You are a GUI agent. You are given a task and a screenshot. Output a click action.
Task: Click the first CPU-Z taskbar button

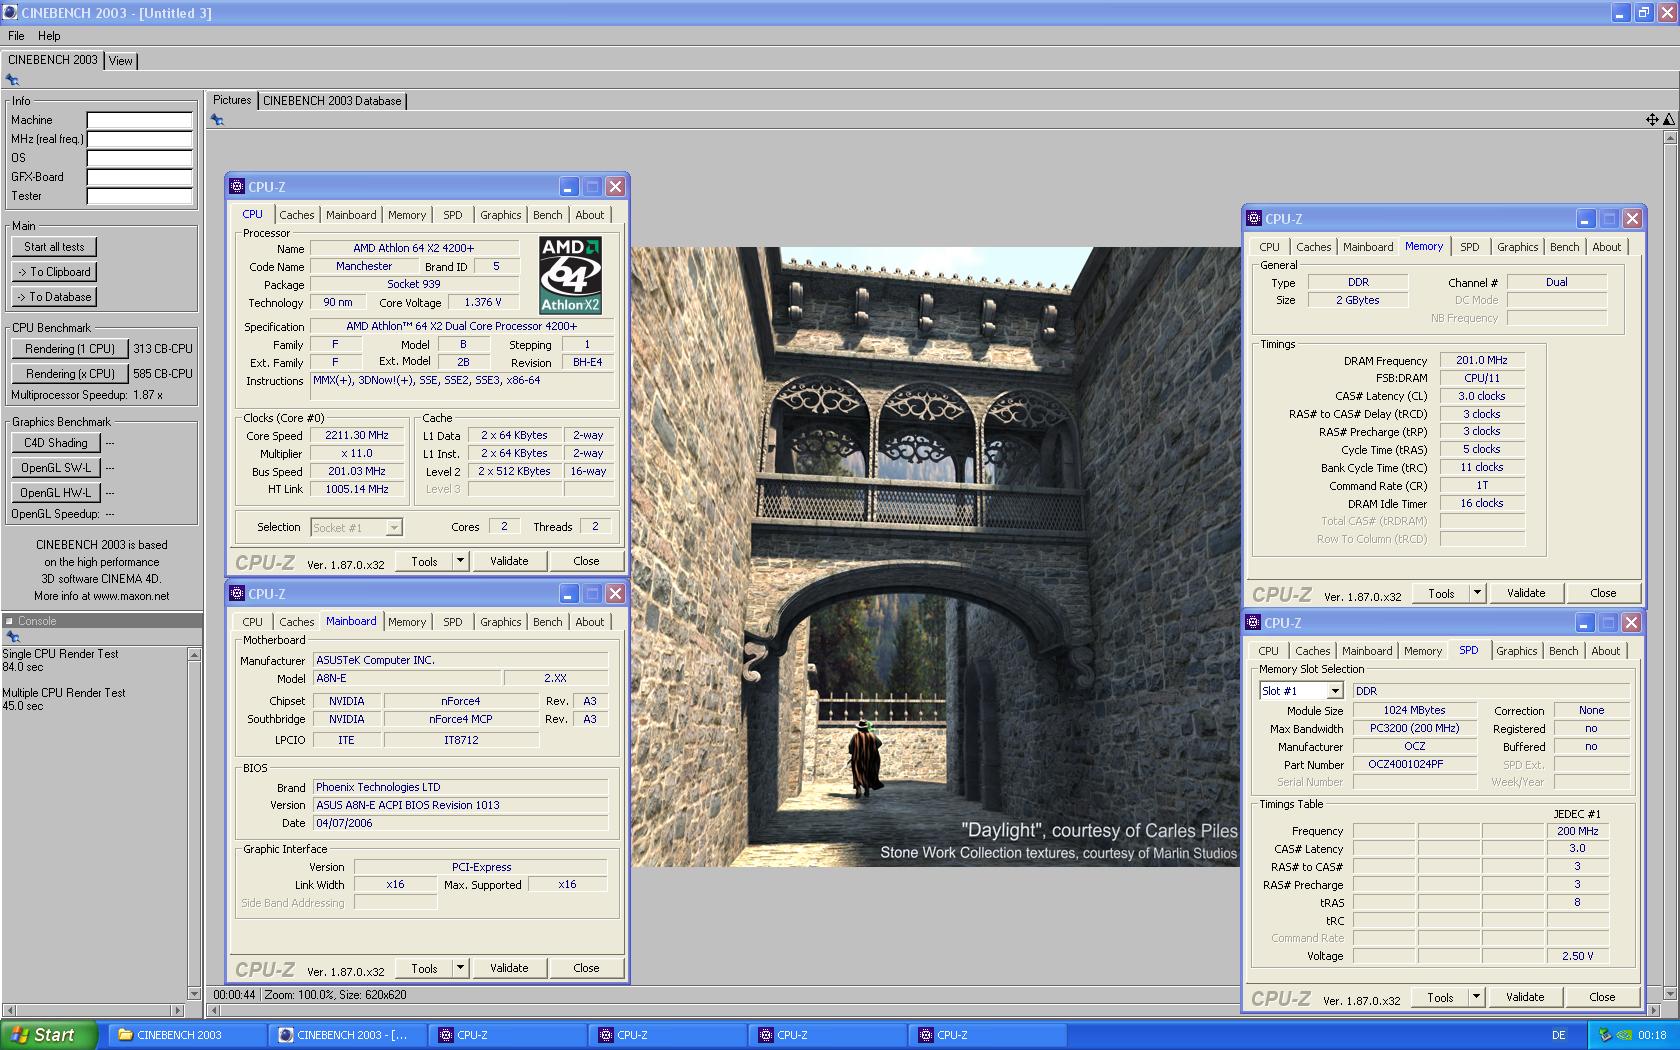point(508,1035)
